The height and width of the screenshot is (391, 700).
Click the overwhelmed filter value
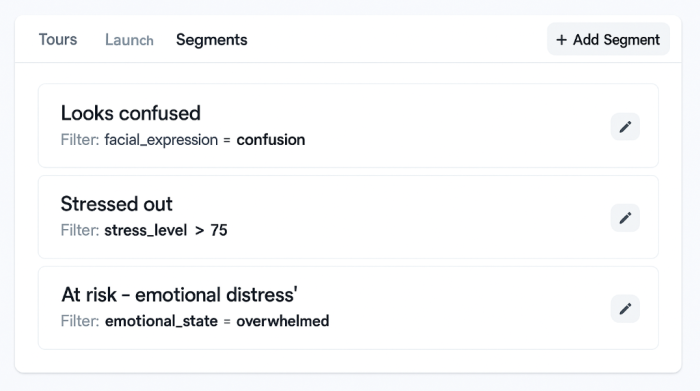283,321
